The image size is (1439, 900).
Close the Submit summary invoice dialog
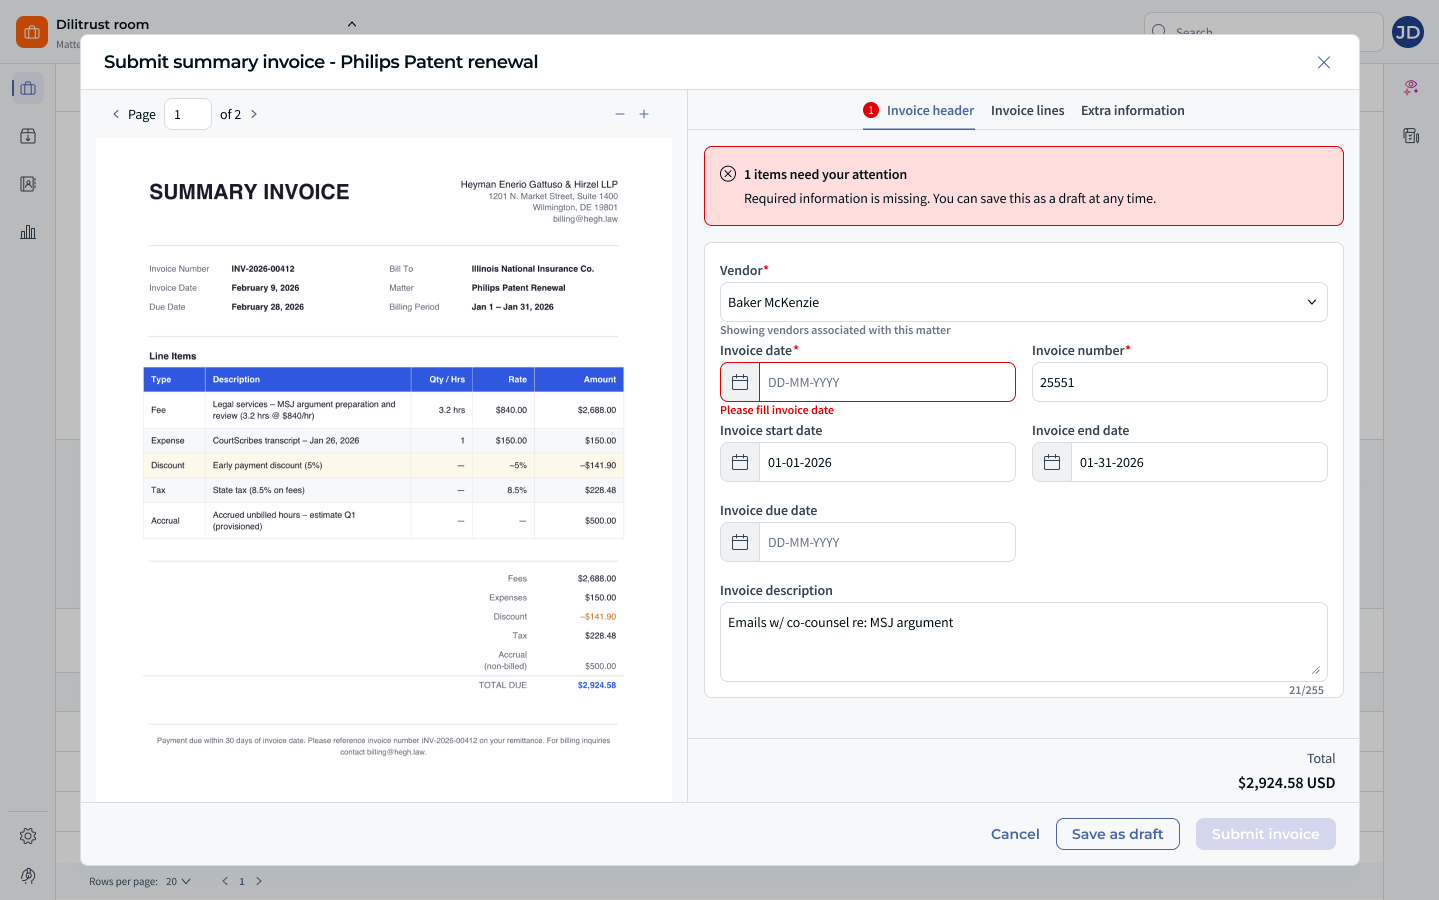[1323, 62]
